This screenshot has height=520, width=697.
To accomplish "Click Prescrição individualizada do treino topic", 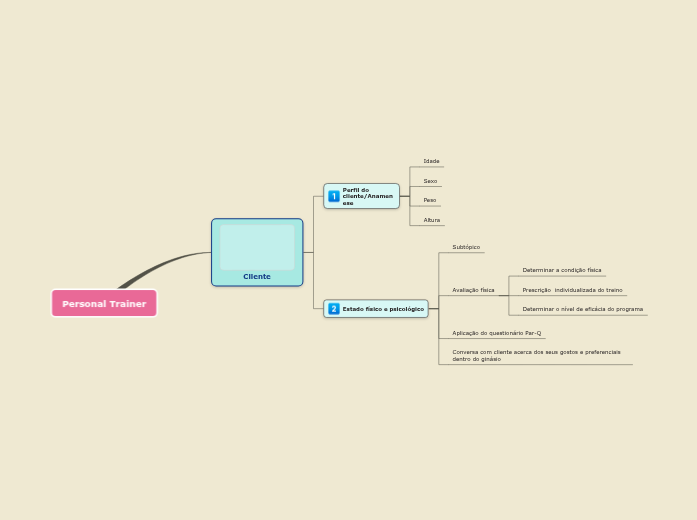I will tap(572, 290).
